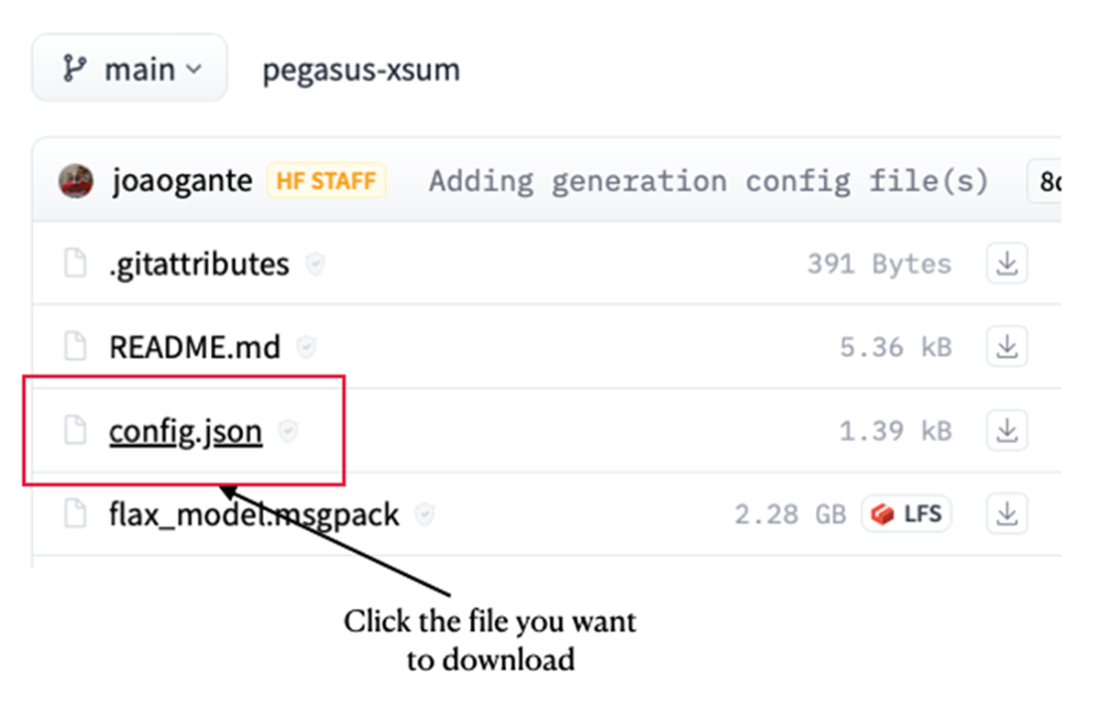Click the joaogante avatar image
This screenshot has width=1100, height=705.
tap(77, 181)
